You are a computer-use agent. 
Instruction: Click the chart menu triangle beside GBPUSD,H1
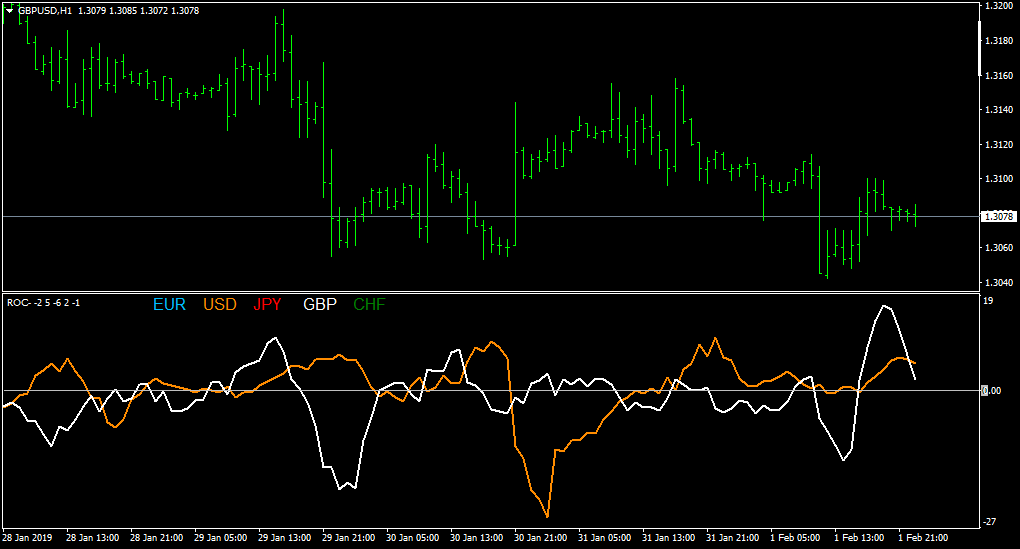pos(10,10)
